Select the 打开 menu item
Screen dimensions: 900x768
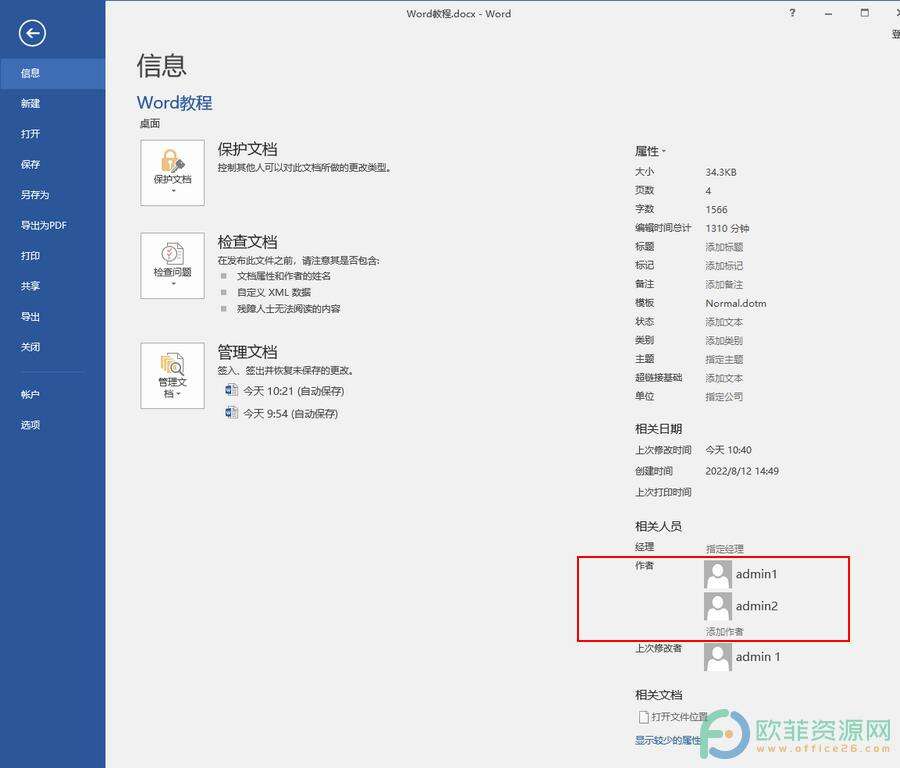click(52, 134)
